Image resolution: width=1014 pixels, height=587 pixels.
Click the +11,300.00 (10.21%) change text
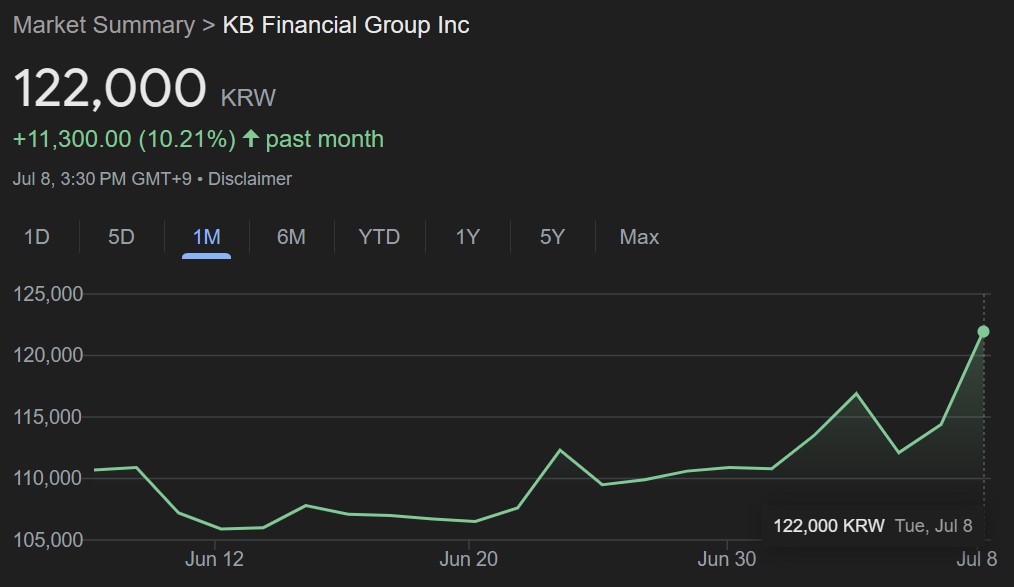click(124, 139)
